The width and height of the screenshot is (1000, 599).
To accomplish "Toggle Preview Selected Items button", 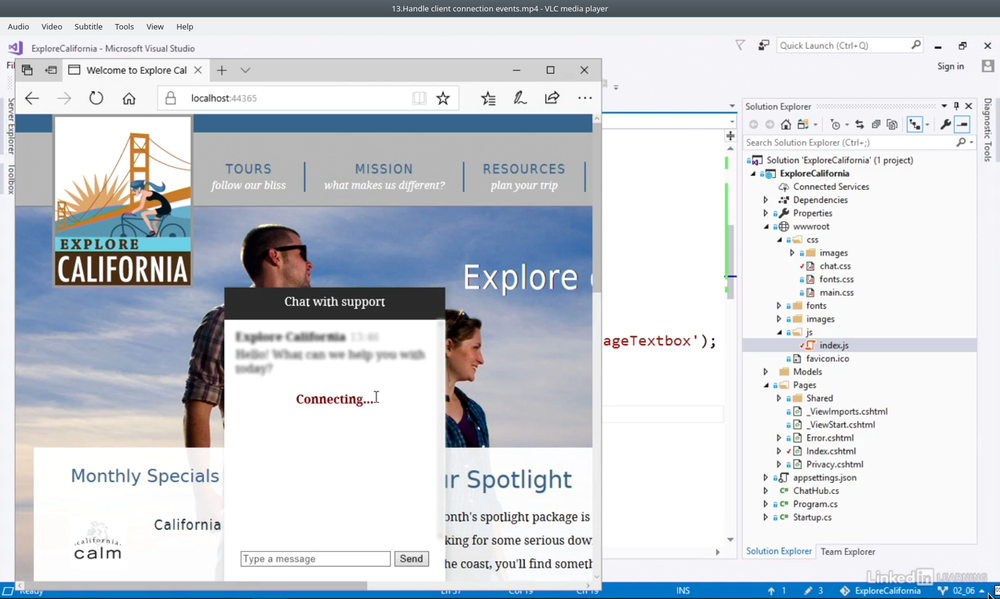I will point(962,124).
